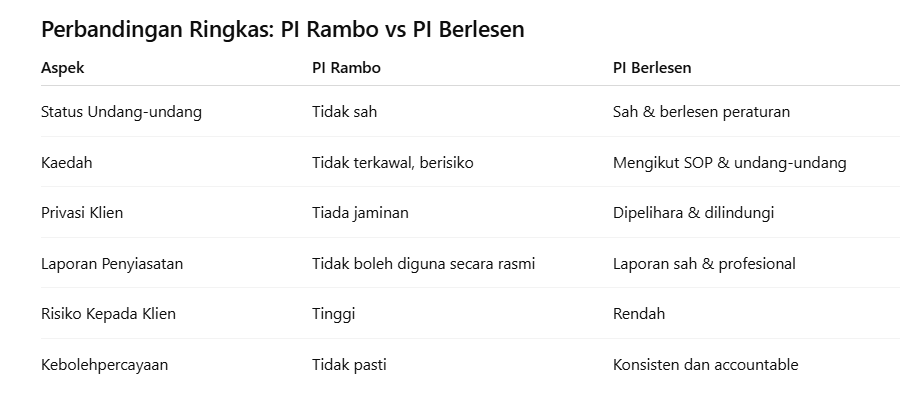Select the 'Sah & berlesen peraturan' cell

tap(701, 112)
